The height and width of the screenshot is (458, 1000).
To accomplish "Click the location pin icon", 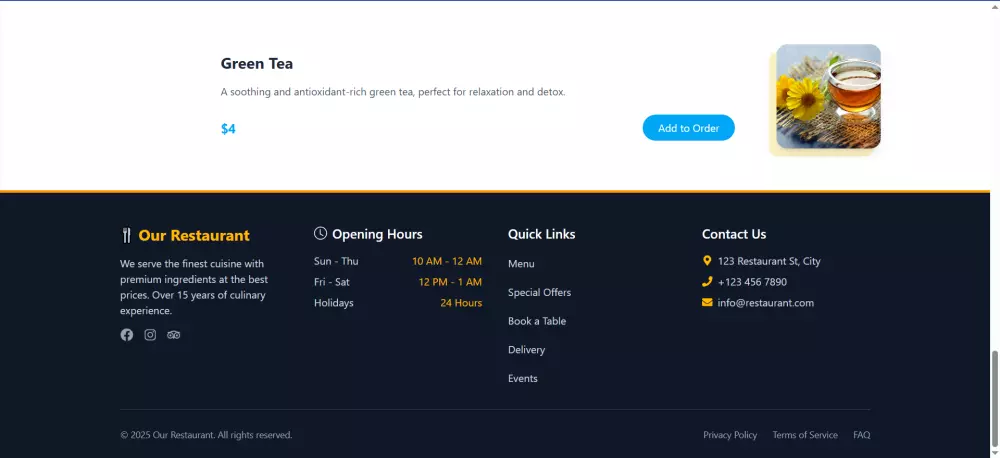I will pyautogui.click(x=707, y=261).
